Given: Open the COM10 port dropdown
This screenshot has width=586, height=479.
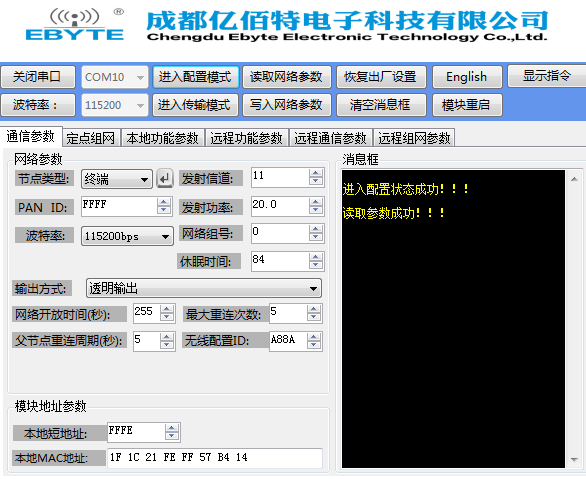Looking at the screenshot, I should pyautogui.click(x=115, y=77).
